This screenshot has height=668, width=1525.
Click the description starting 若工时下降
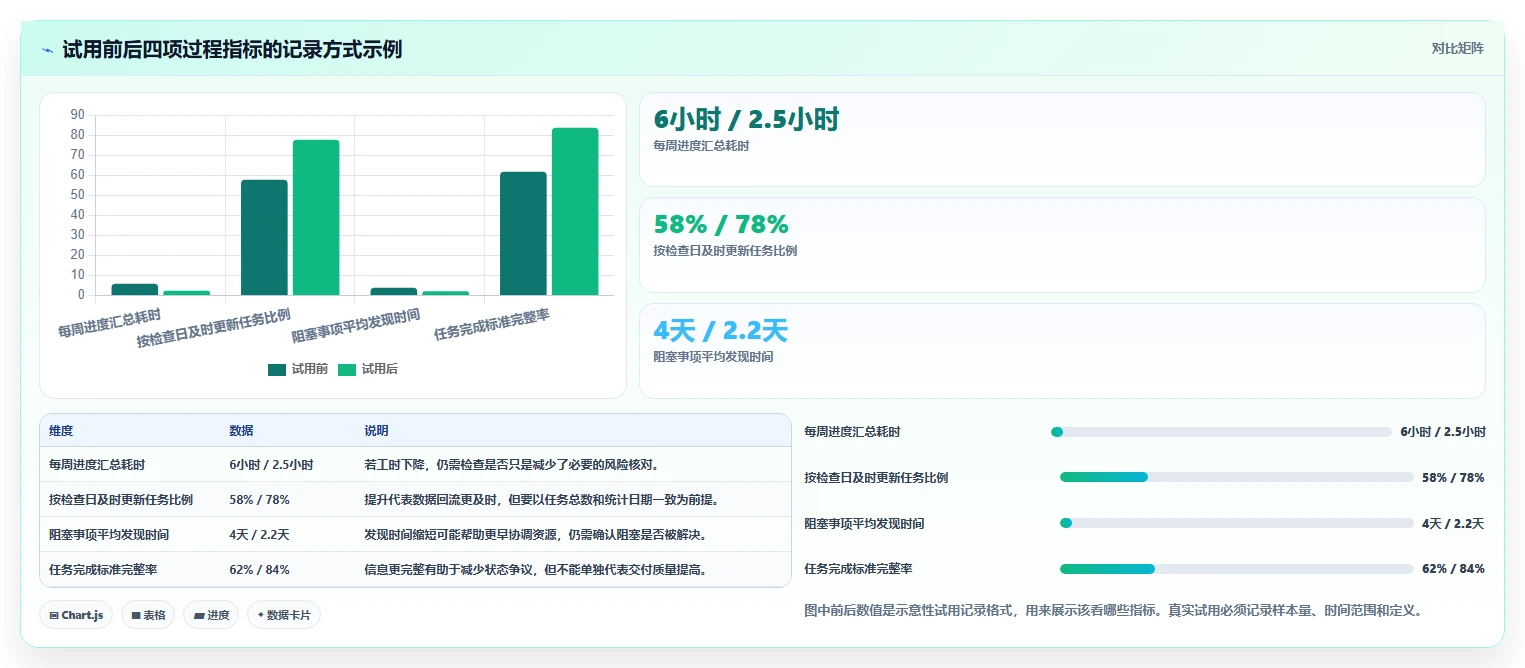point(511,465)
